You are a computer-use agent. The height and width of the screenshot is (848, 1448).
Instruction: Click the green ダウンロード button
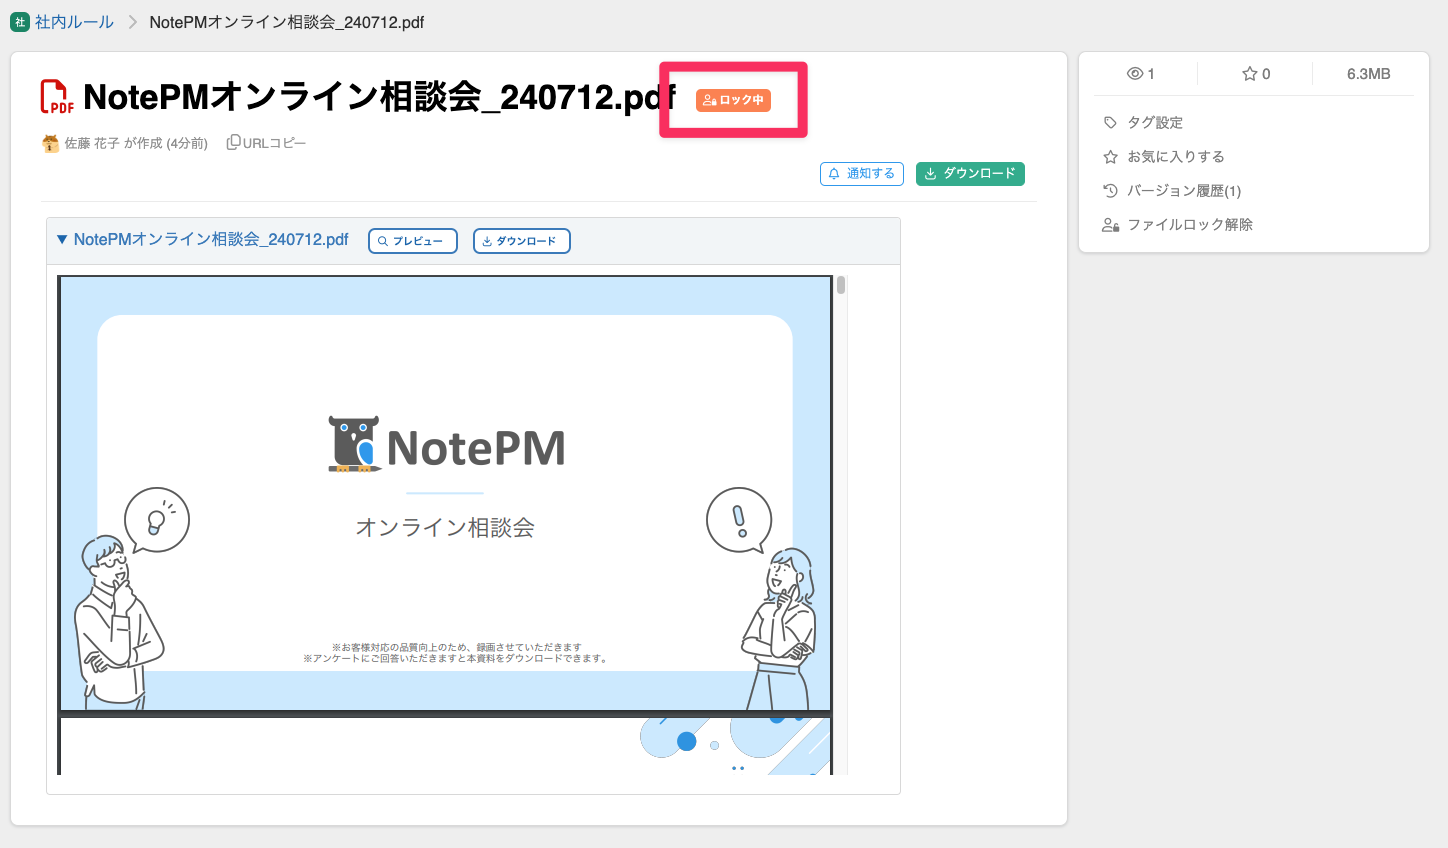pyautogui.click(x=970, y=174)
